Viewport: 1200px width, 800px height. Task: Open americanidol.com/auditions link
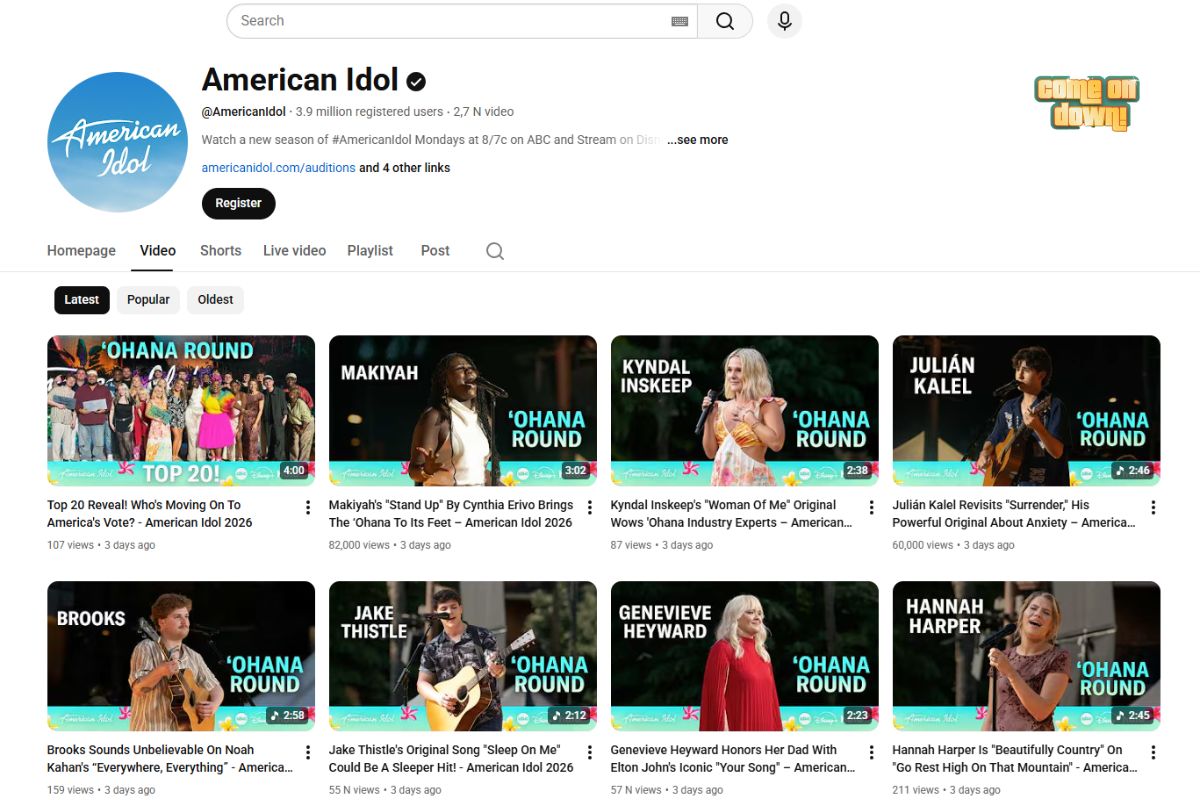pos(278,168)
